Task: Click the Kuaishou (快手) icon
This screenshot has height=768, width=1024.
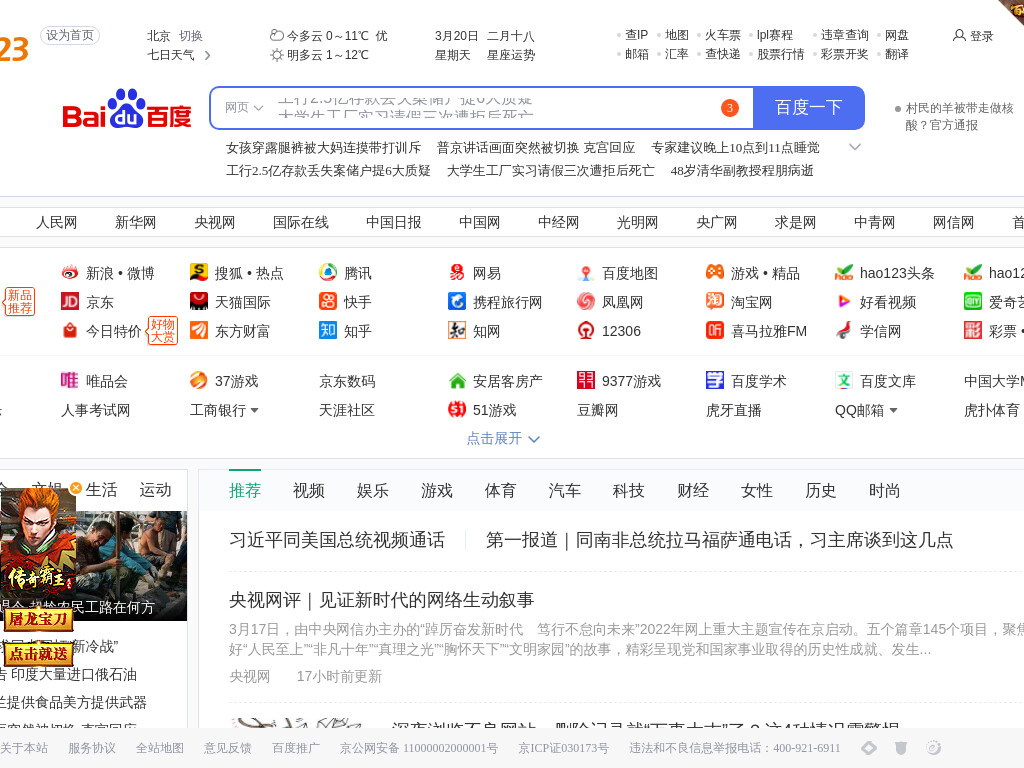Action: (x=328, y=301)
